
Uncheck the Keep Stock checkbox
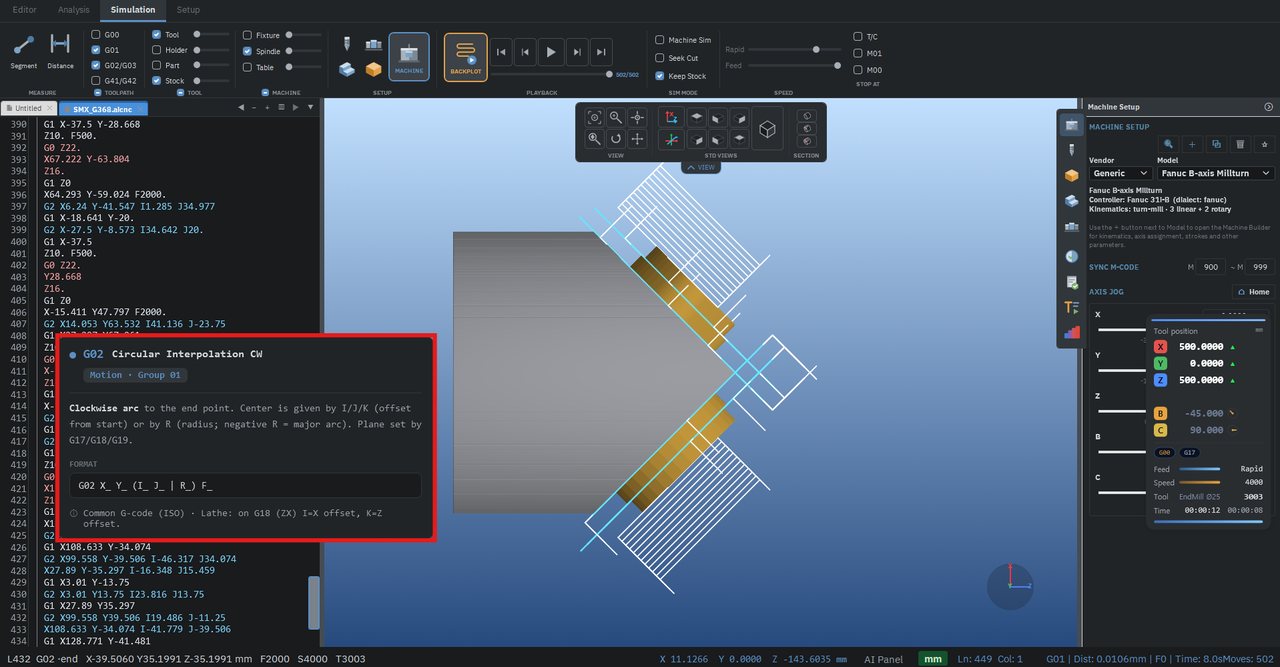660,76
